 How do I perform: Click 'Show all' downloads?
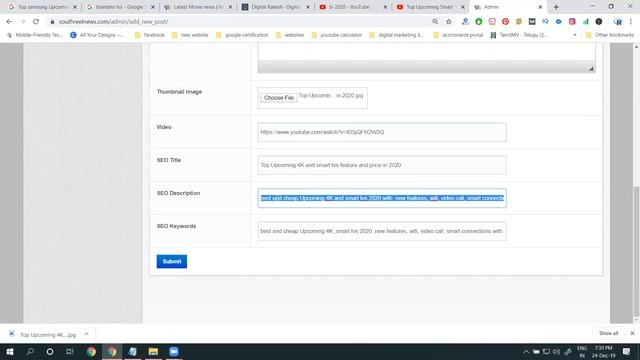tap(608, 333)
